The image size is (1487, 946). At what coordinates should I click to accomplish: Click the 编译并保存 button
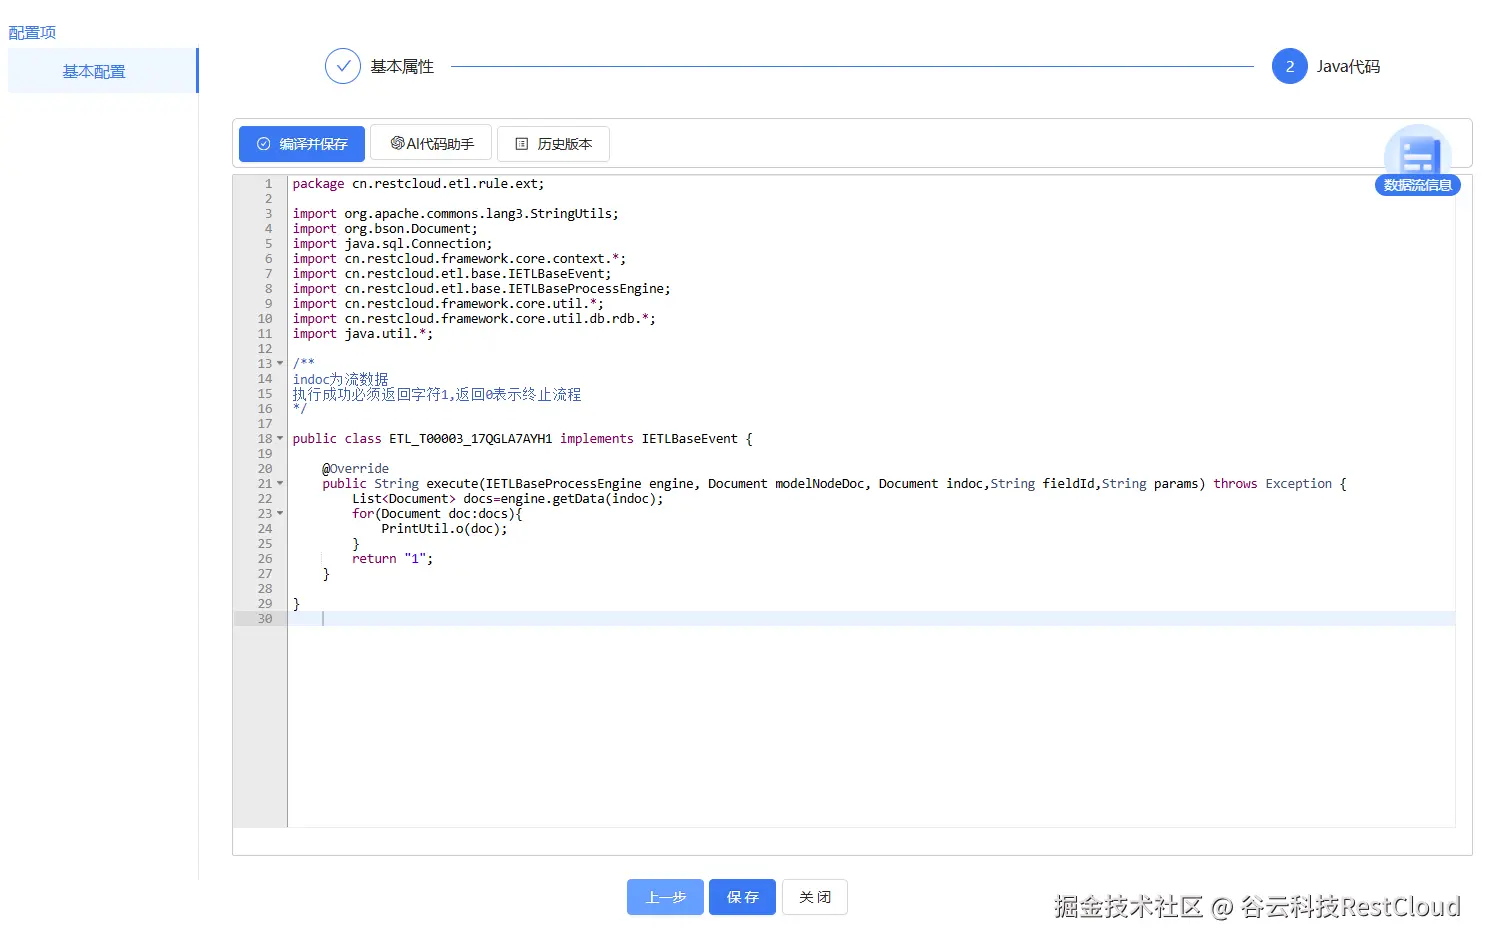(x=302, y=144)
